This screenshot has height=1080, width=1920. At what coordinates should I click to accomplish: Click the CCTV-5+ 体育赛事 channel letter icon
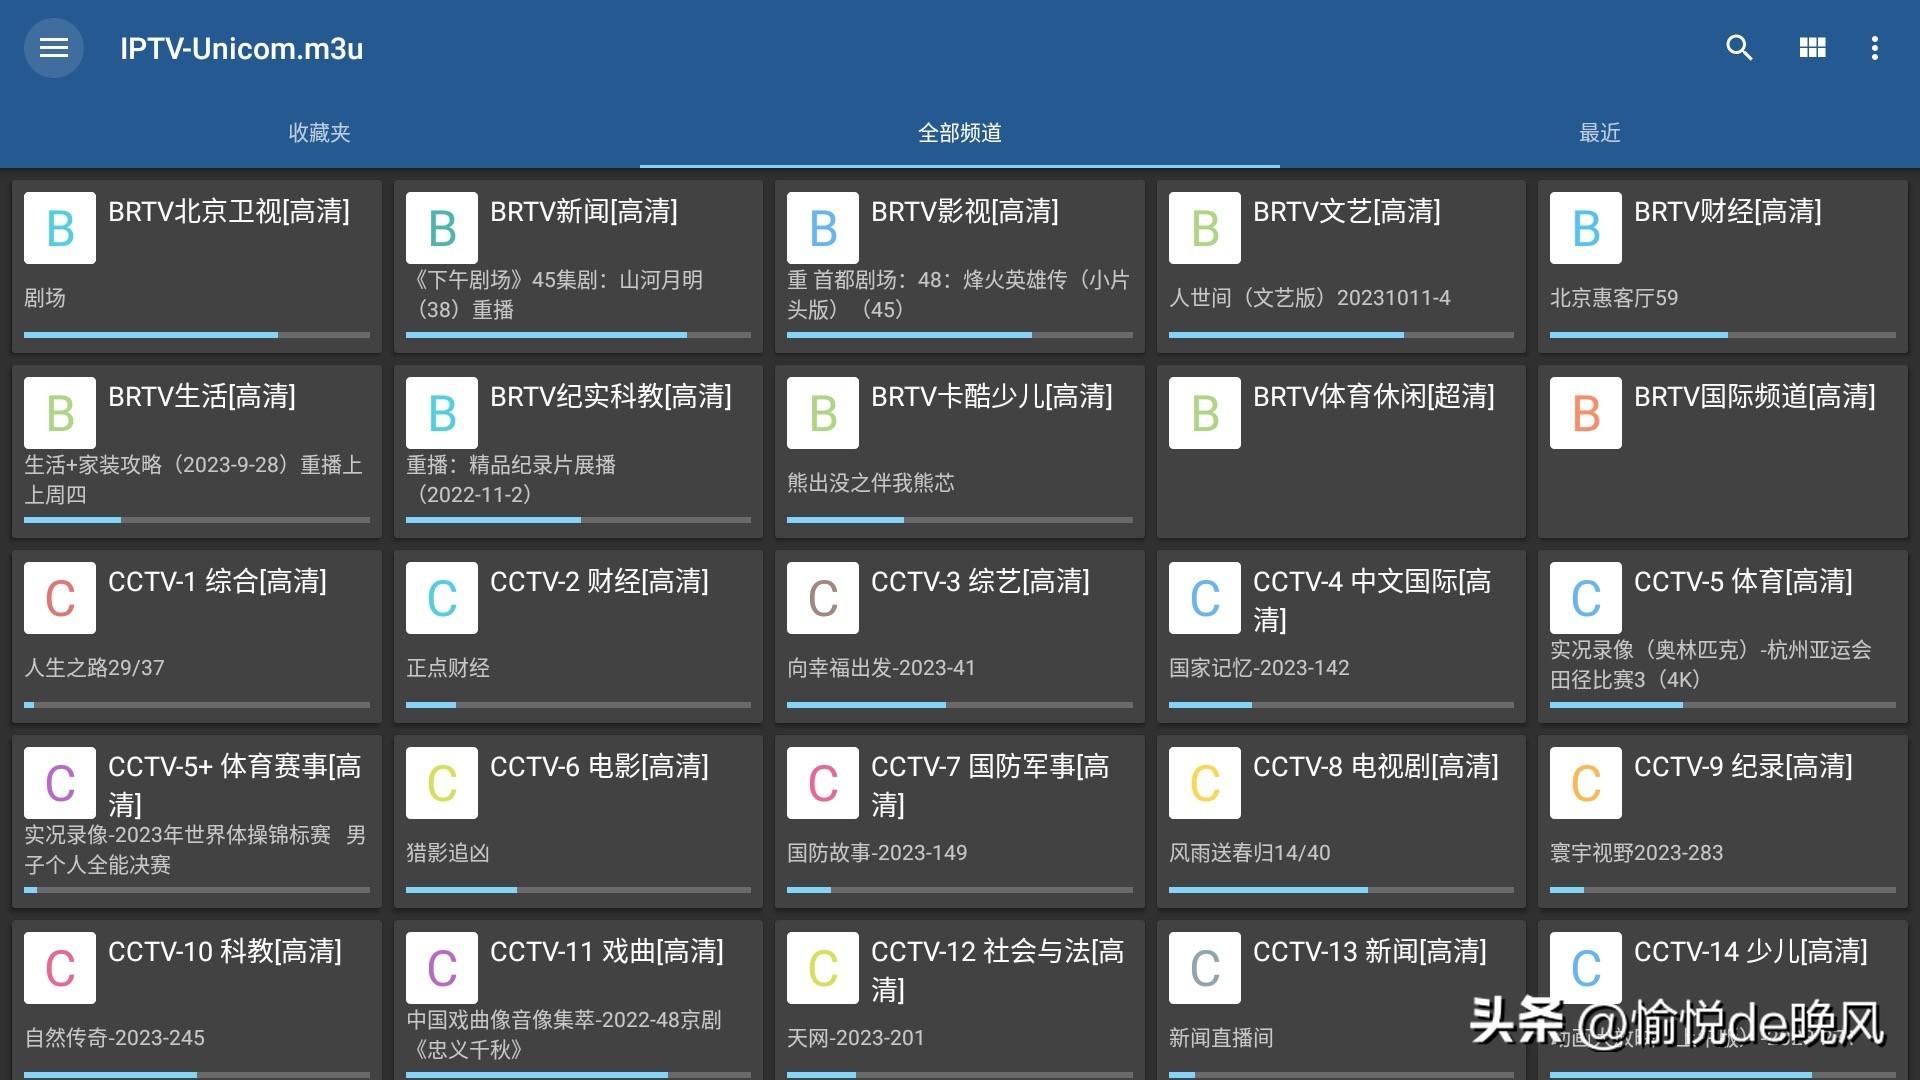click(60, 783)
